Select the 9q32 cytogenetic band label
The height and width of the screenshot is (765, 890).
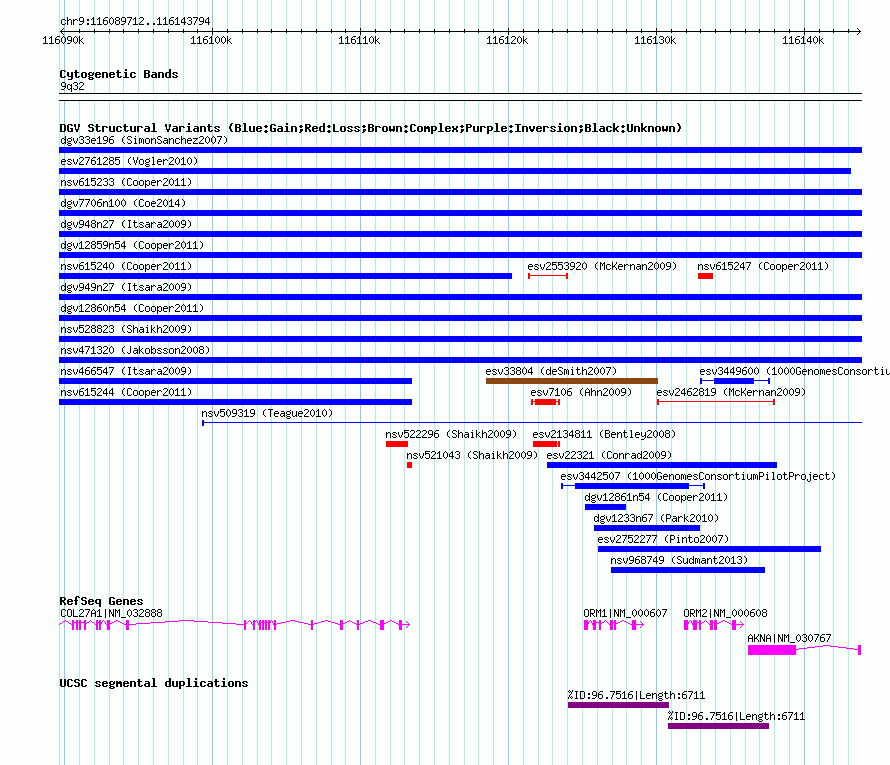tap(72, 86)
